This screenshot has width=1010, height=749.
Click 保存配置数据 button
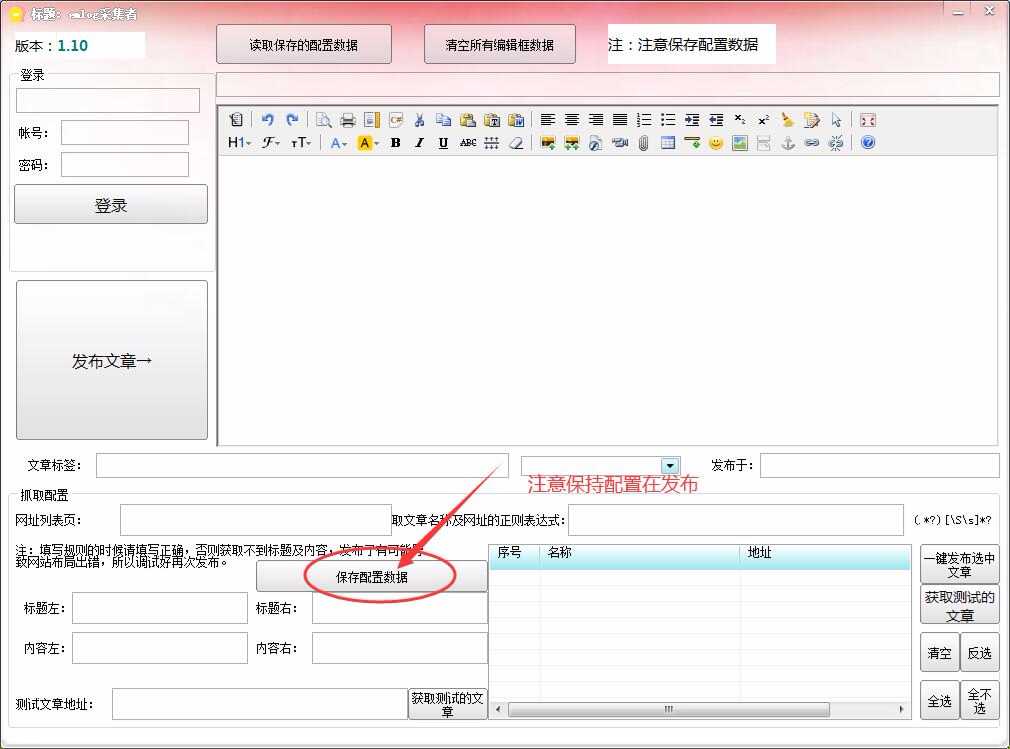(372, 576)
